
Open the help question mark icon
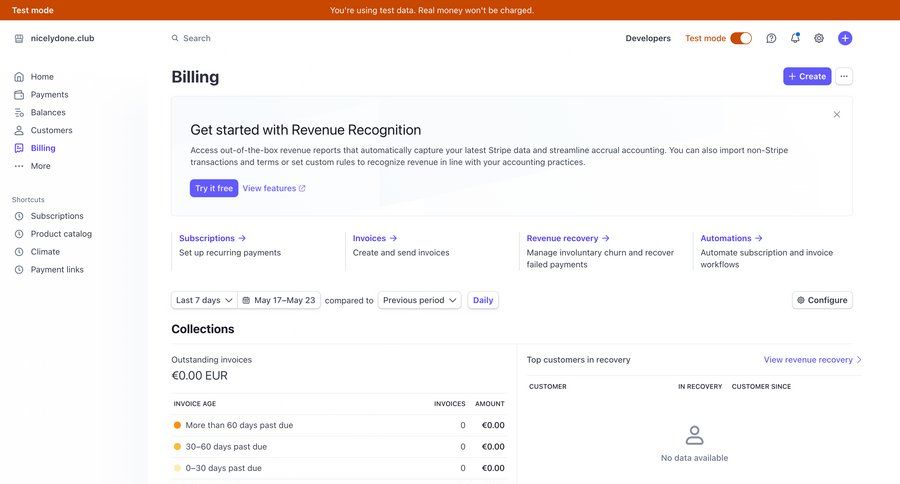tap(771, 38)
